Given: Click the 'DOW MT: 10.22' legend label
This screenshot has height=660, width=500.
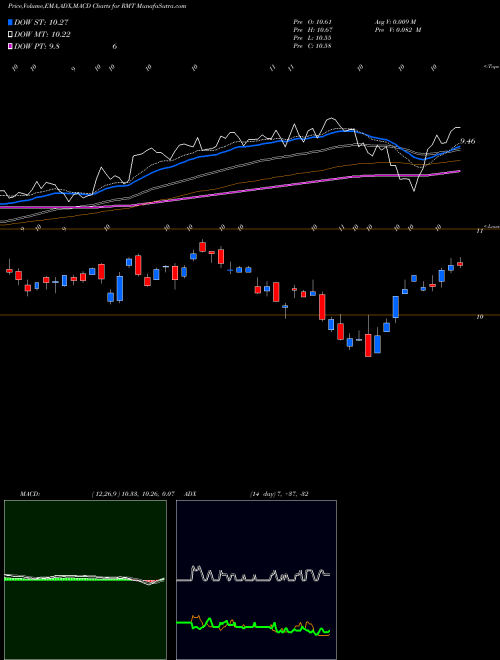Looking at the screenshot, I should pos(43,35).
